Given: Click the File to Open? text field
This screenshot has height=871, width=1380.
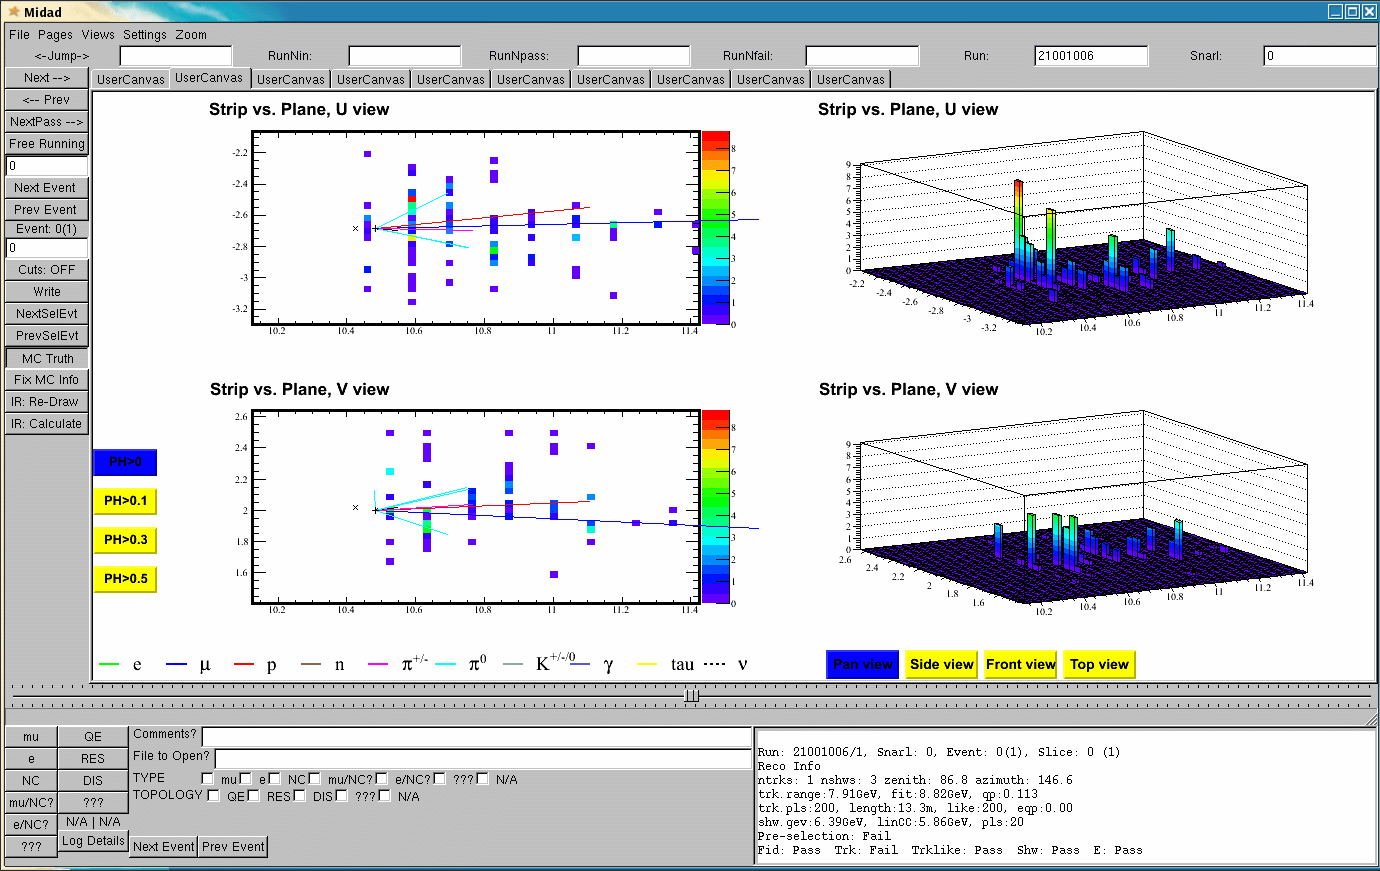Looking at the screenshot, I should (483, 758).
